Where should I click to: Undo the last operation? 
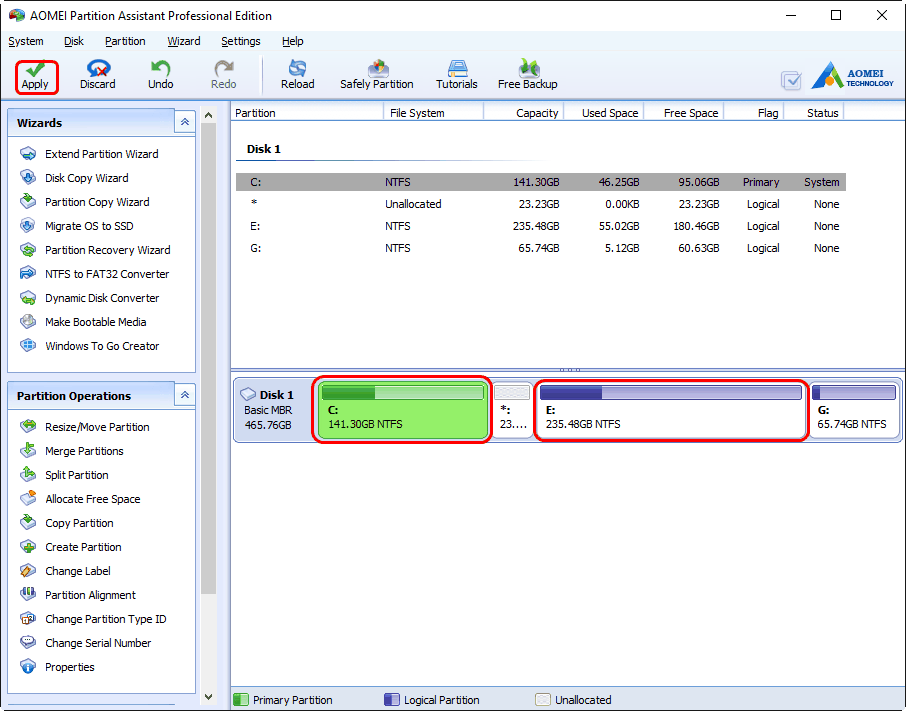[x=160, y=76]
